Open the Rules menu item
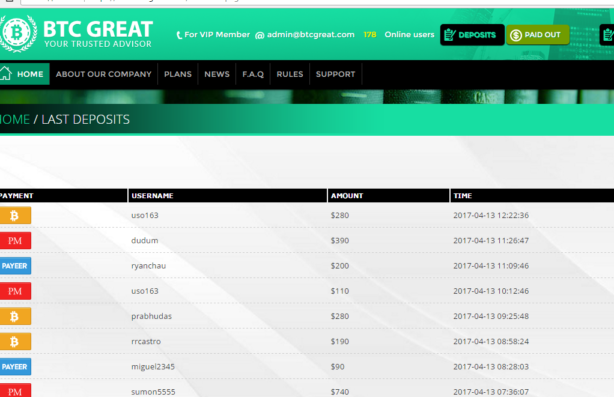The width and height of the screenshot is (614, 397). [x=290, y=74]
